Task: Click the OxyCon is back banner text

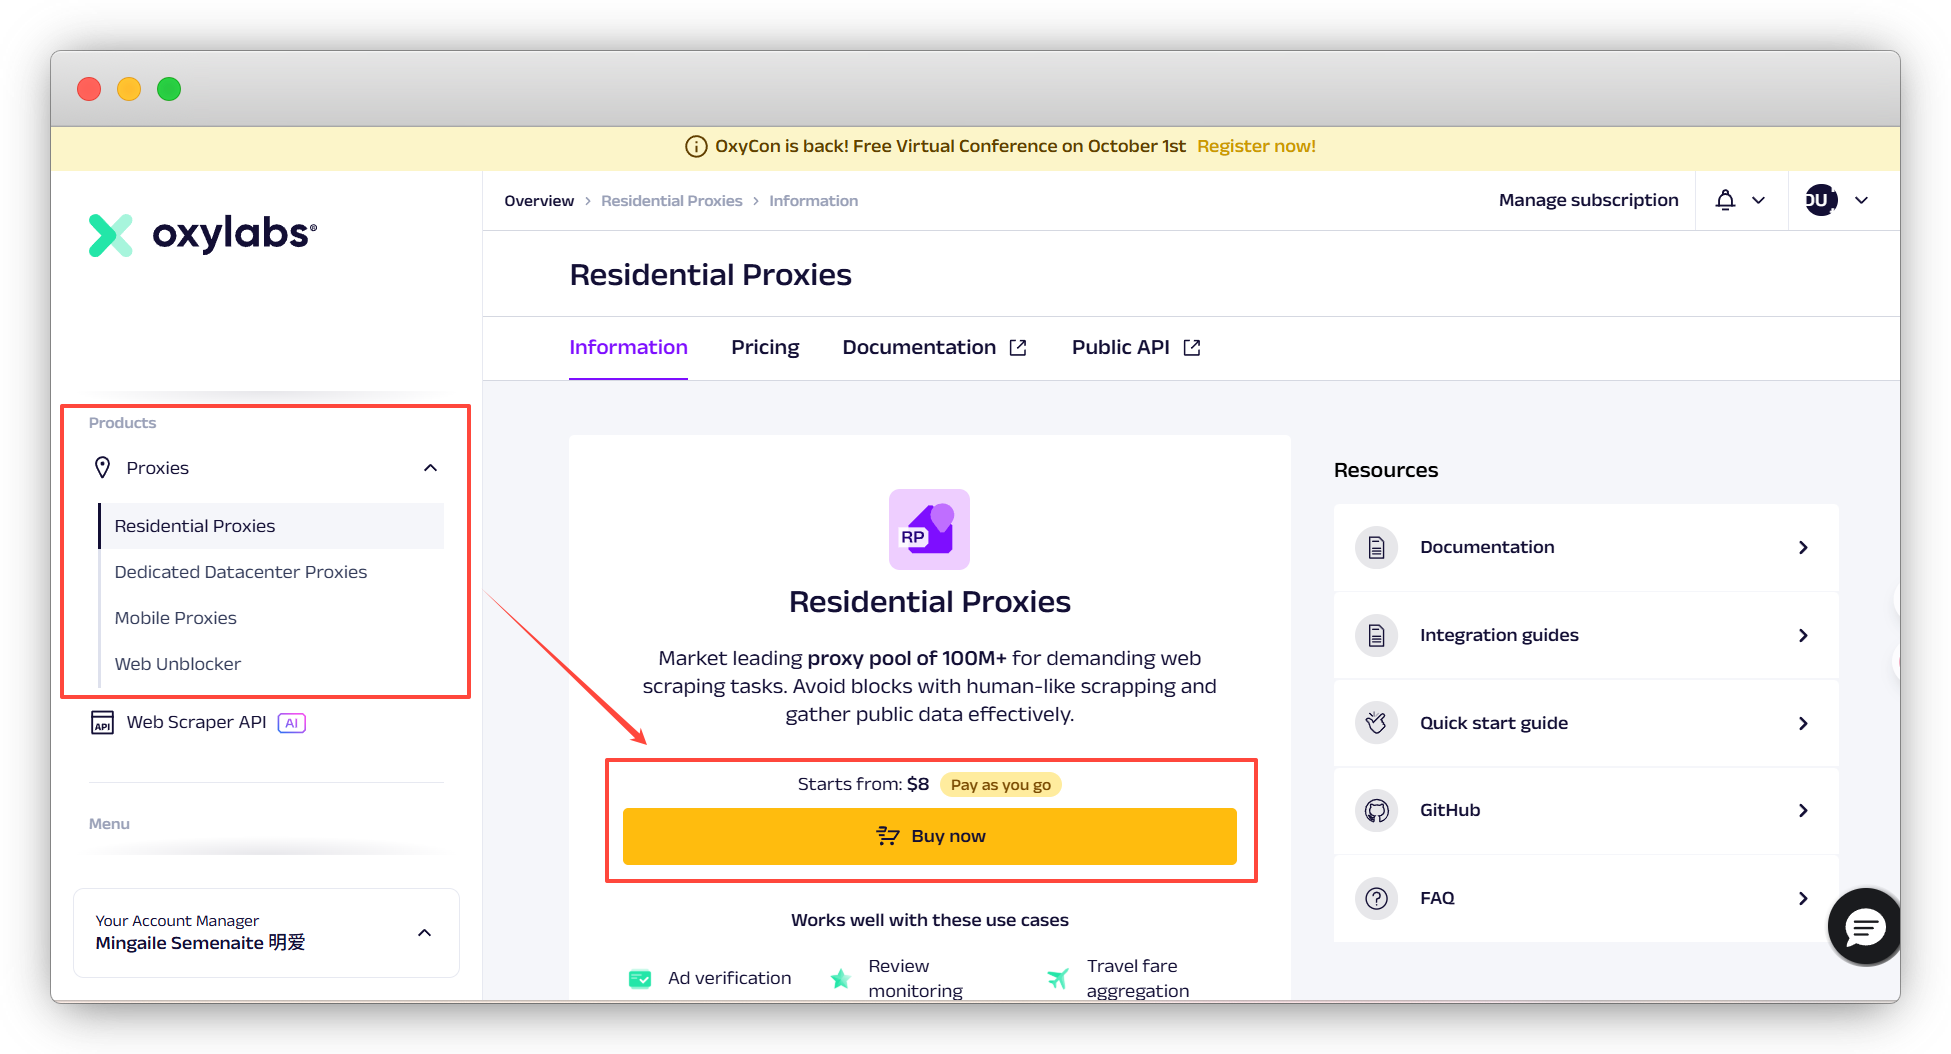Action: click(x=950, y=146)
